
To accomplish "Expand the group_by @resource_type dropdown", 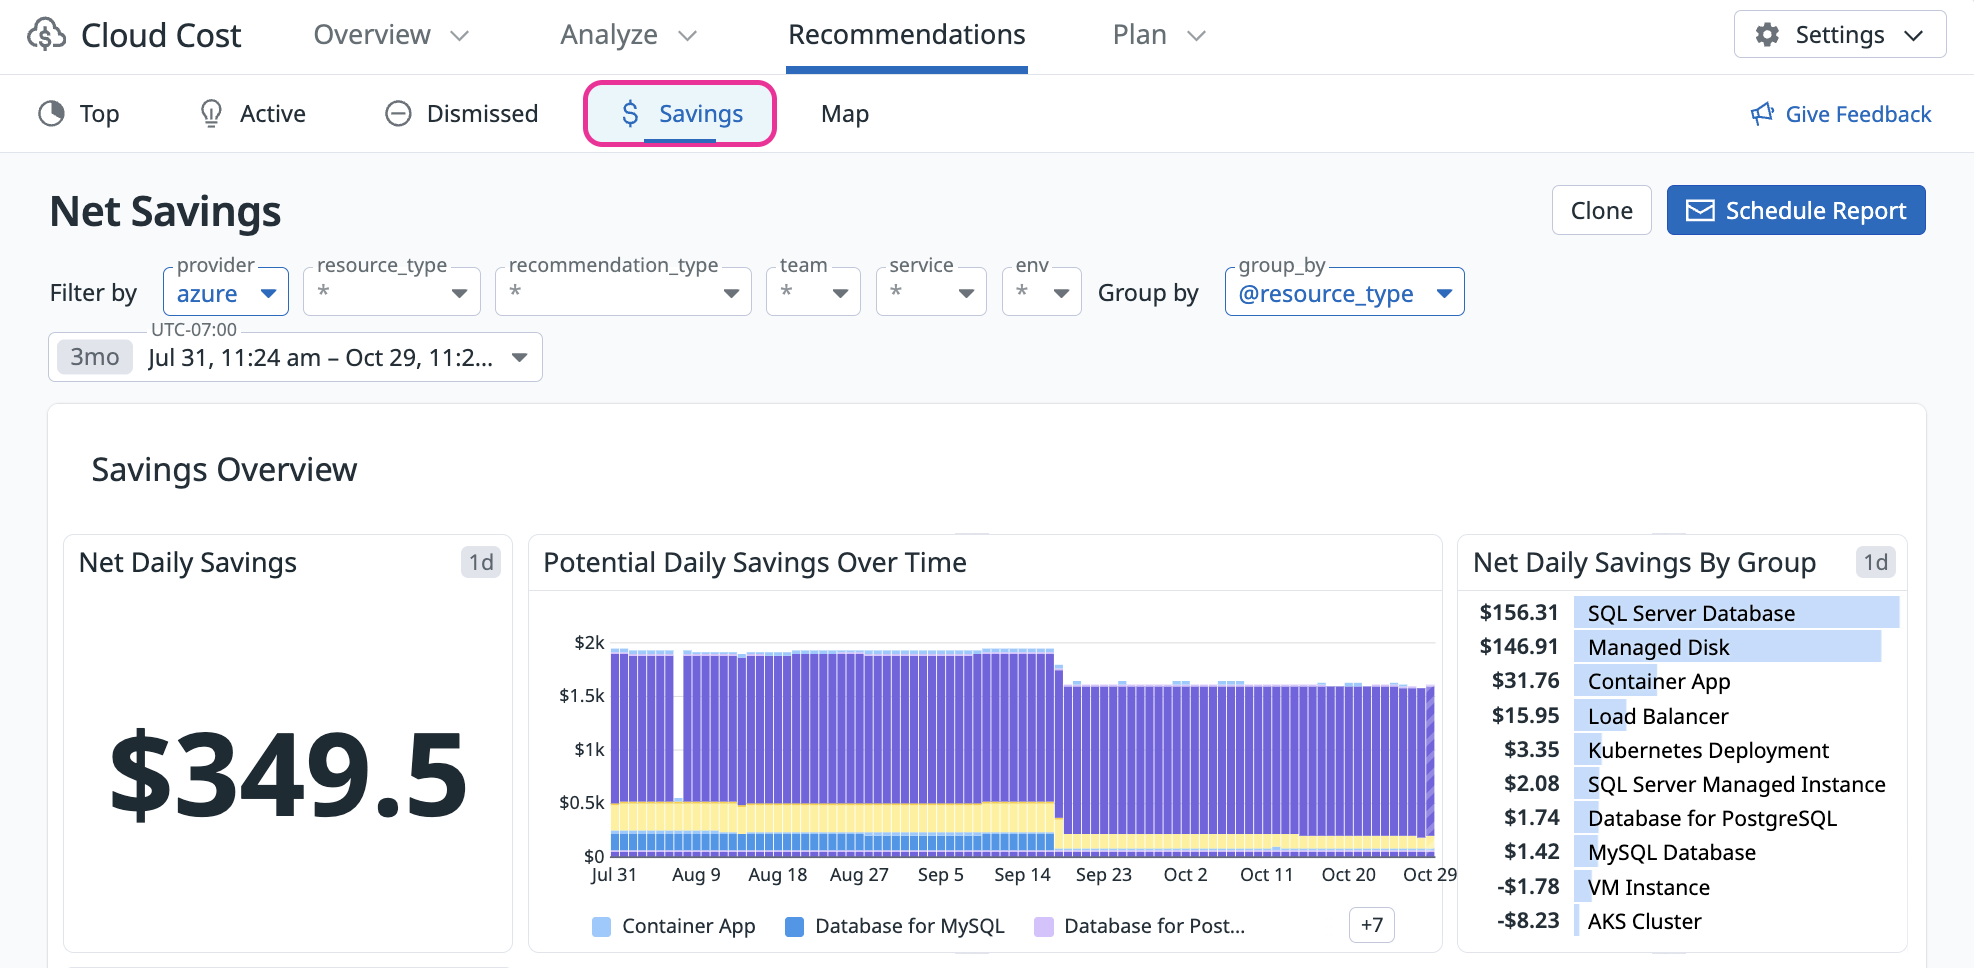I will [1344, 293].
